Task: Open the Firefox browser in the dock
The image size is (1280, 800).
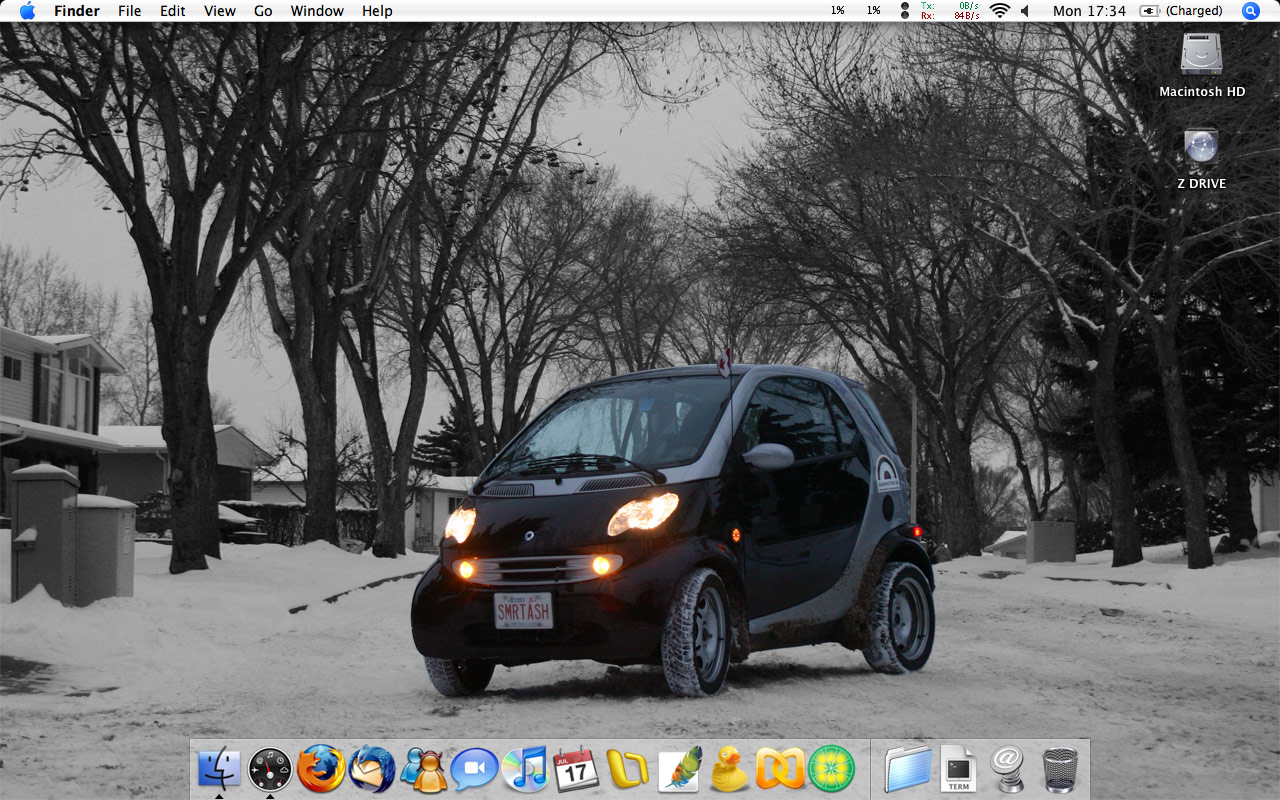Action: point(321,769)
